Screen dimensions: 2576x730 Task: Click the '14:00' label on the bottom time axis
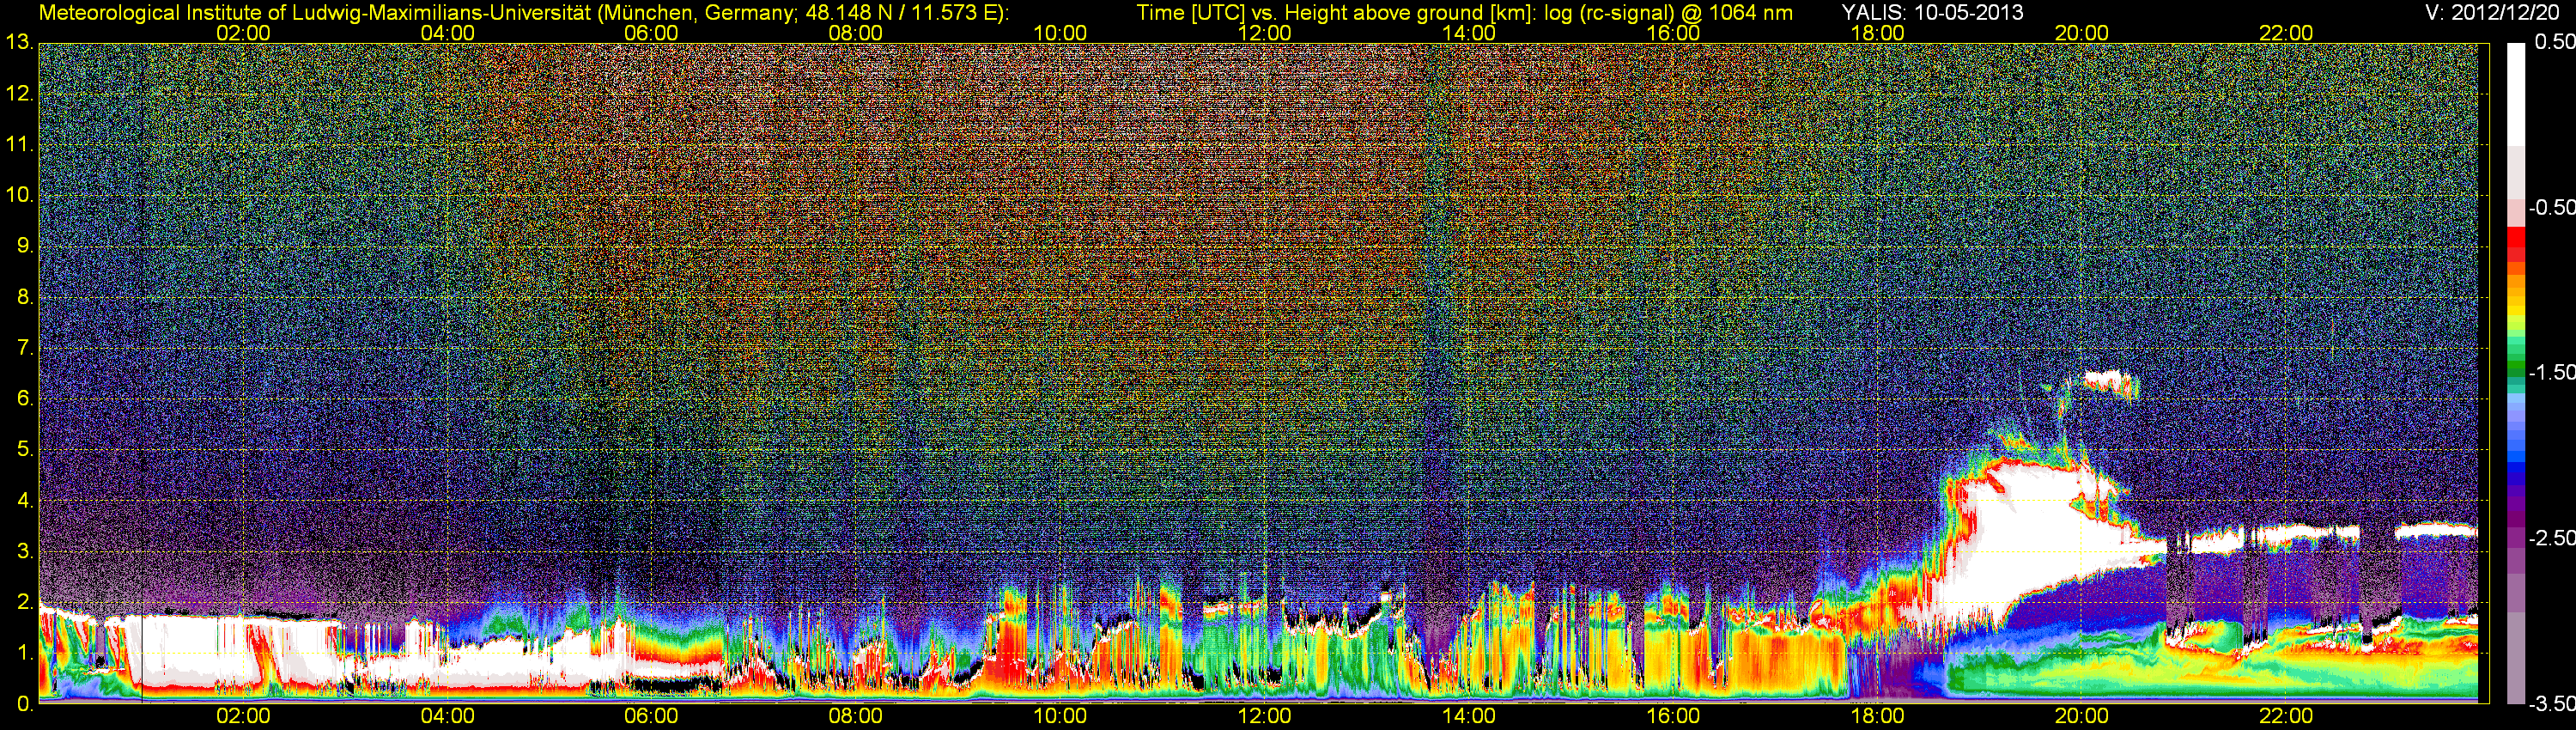[x=1468, y=716]
